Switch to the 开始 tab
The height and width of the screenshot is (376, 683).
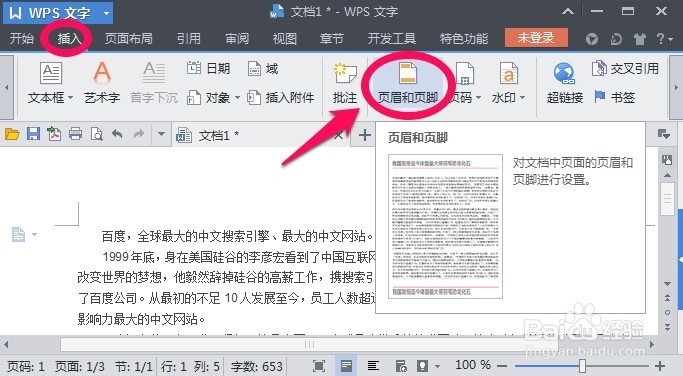22,39
